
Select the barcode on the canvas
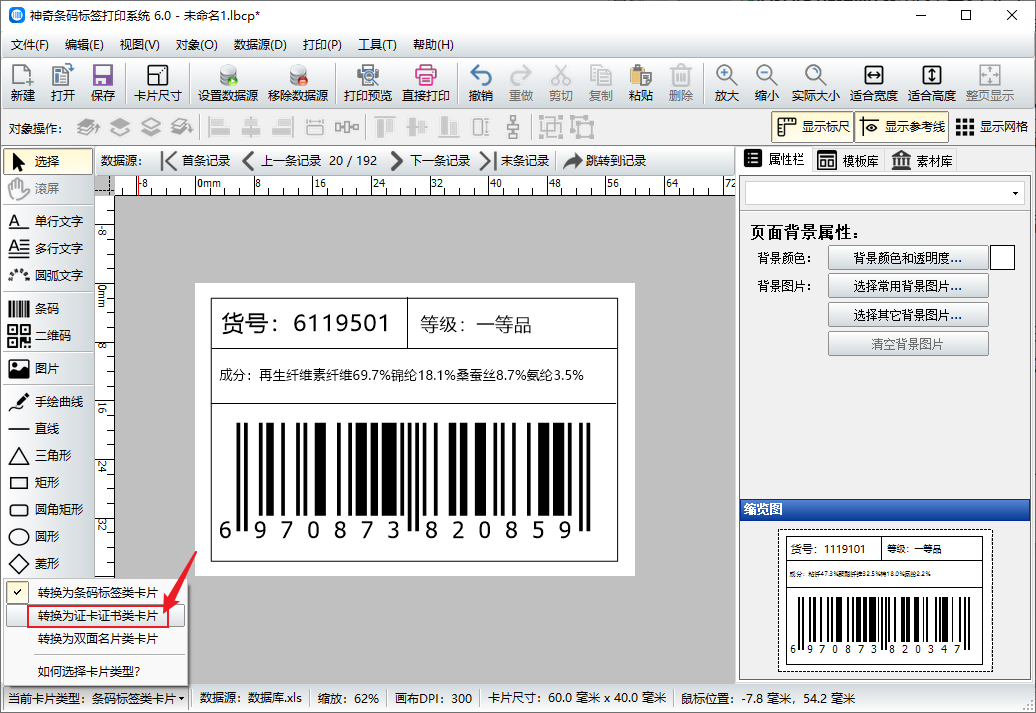[404, 481]
